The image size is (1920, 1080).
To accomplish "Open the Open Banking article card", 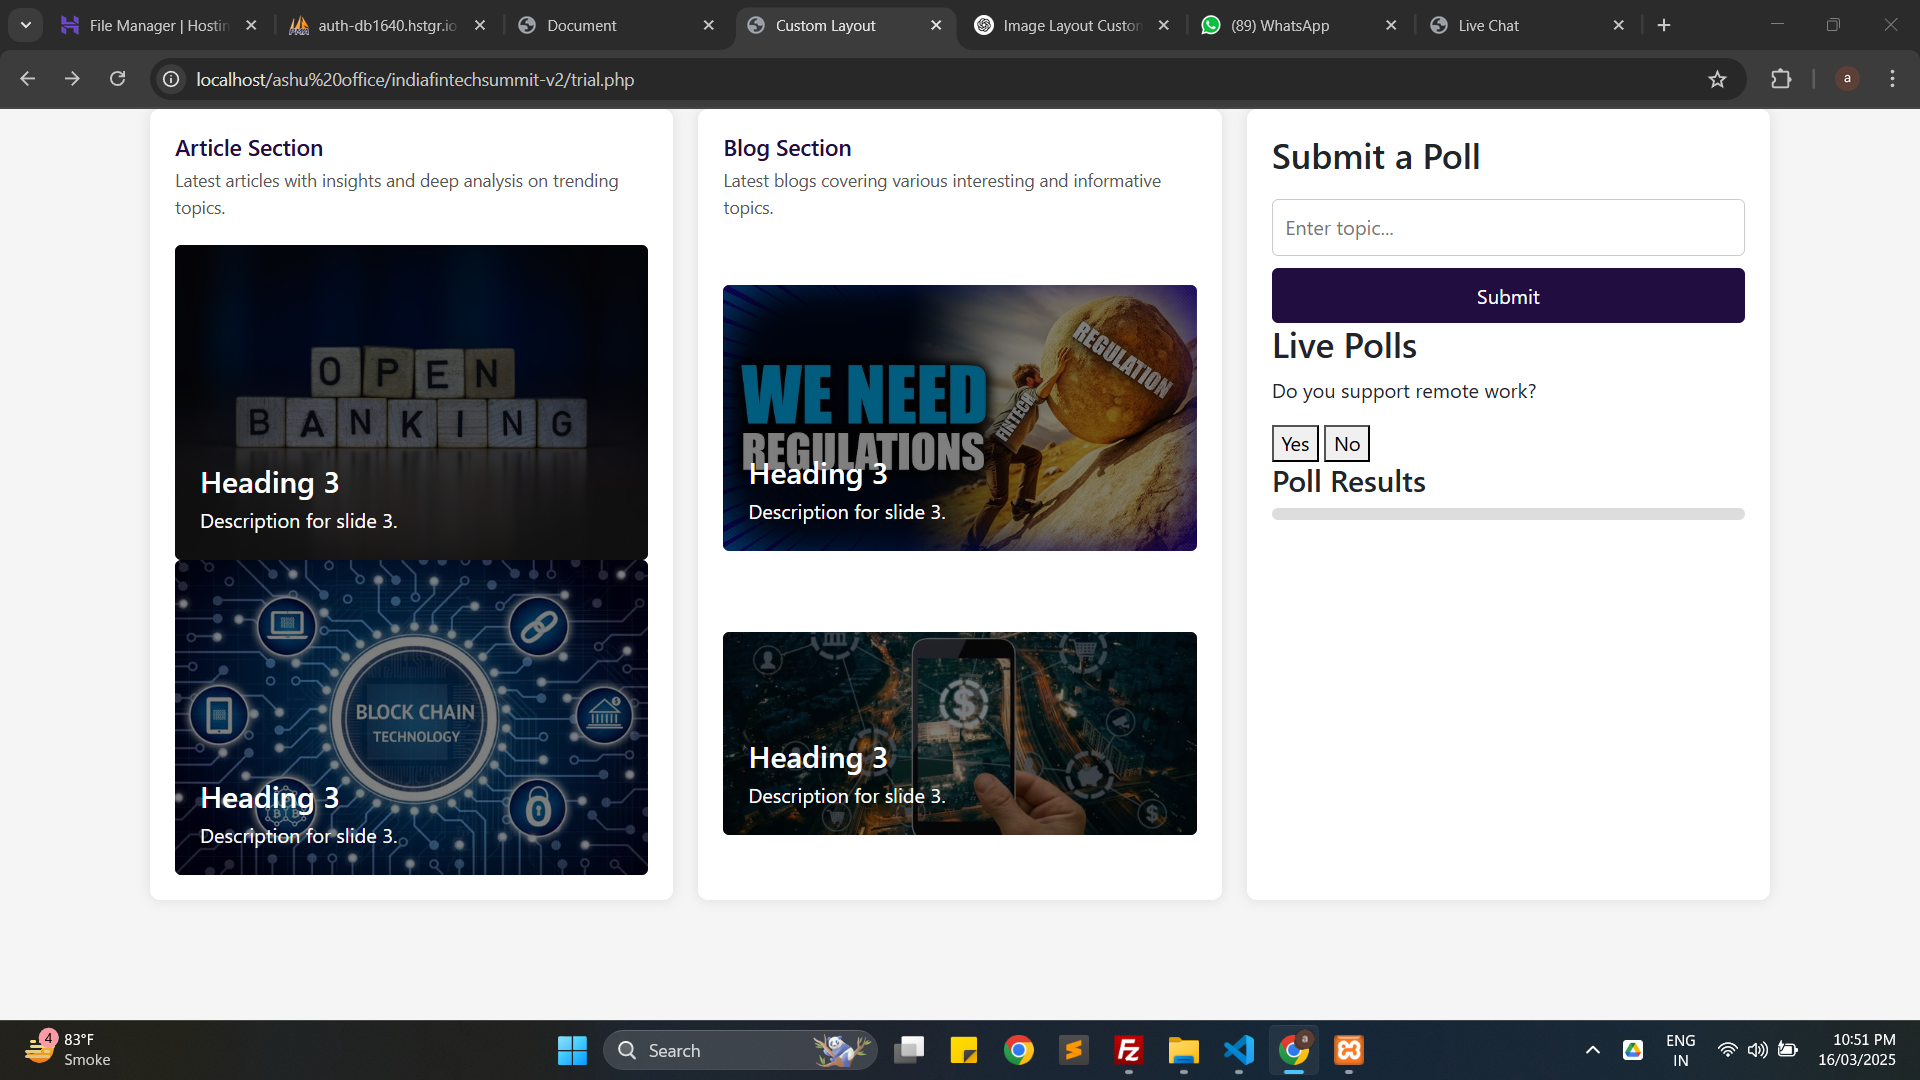I will (411, 402).
